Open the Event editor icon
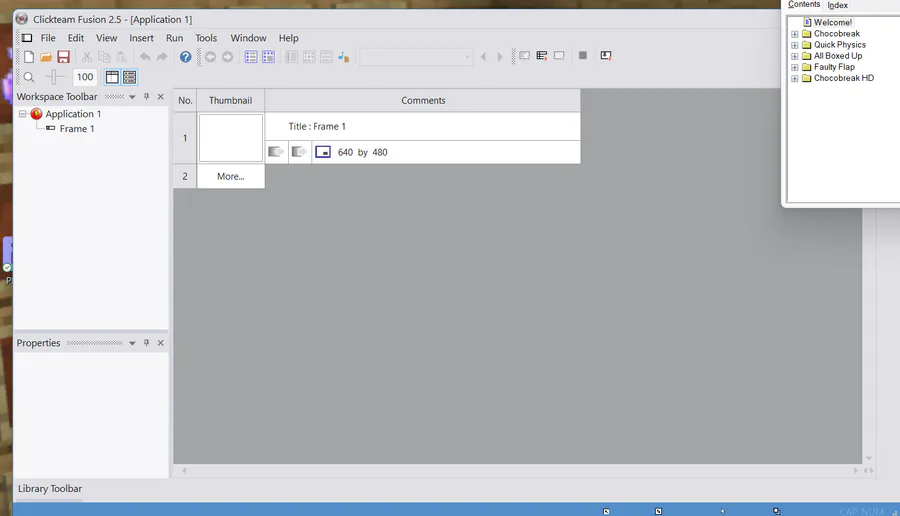The image size is (900, 516). pos(292,56)
